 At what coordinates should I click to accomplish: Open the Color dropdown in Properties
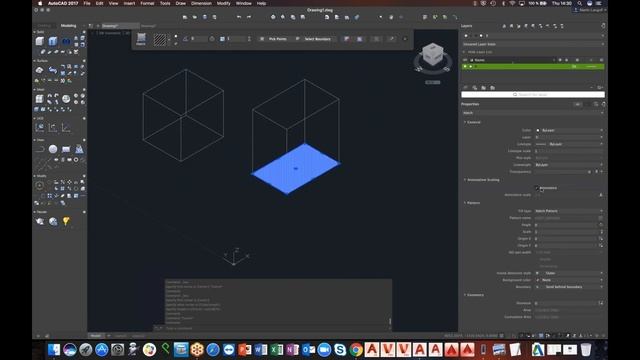tap(569, 130)
